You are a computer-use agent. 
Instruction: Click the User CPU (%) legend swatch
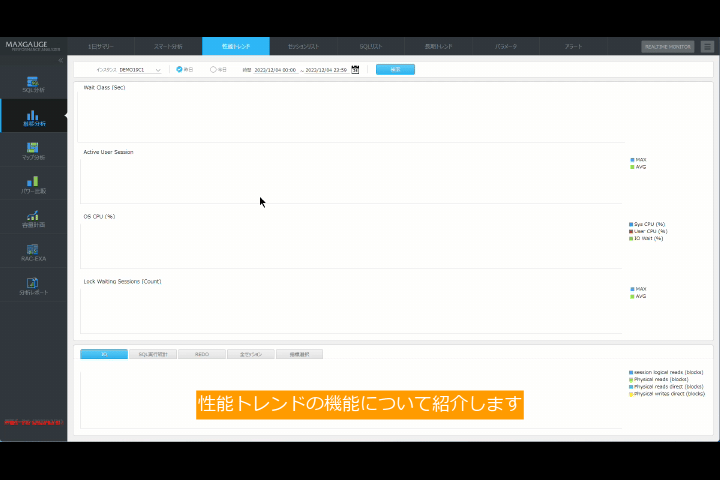pyautogui.click(x=631, y=232)
